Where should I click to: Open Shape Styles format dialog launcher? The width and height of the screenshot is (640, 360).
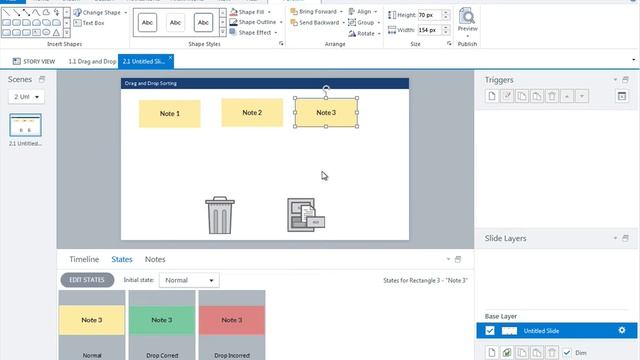pos(281,43)
